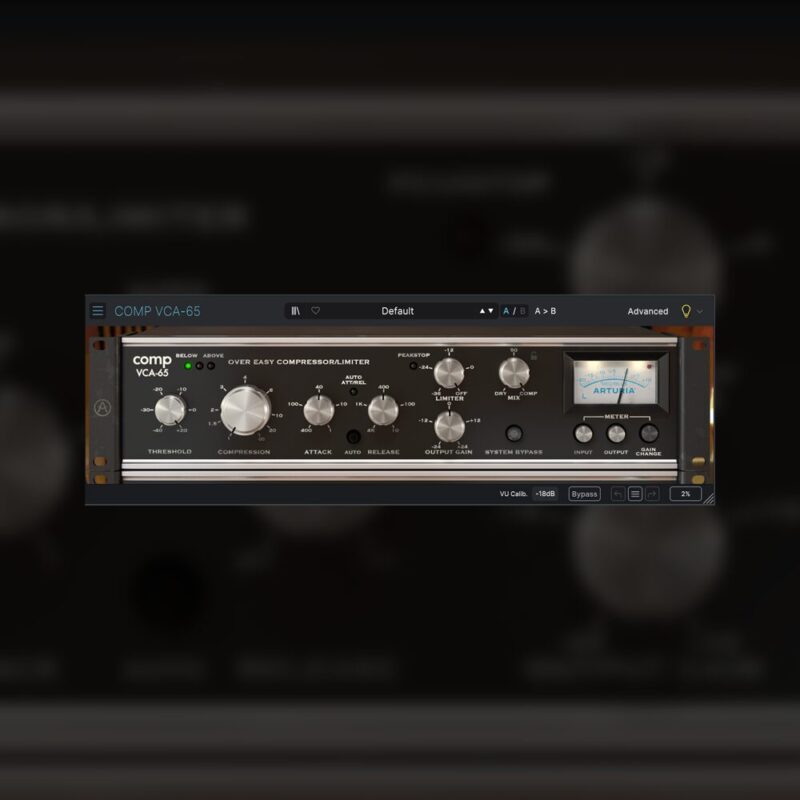The height and width of the screenshot is (800, 800).
Task: Switch to the A settings slot
Action: click(x=506, y=311)
